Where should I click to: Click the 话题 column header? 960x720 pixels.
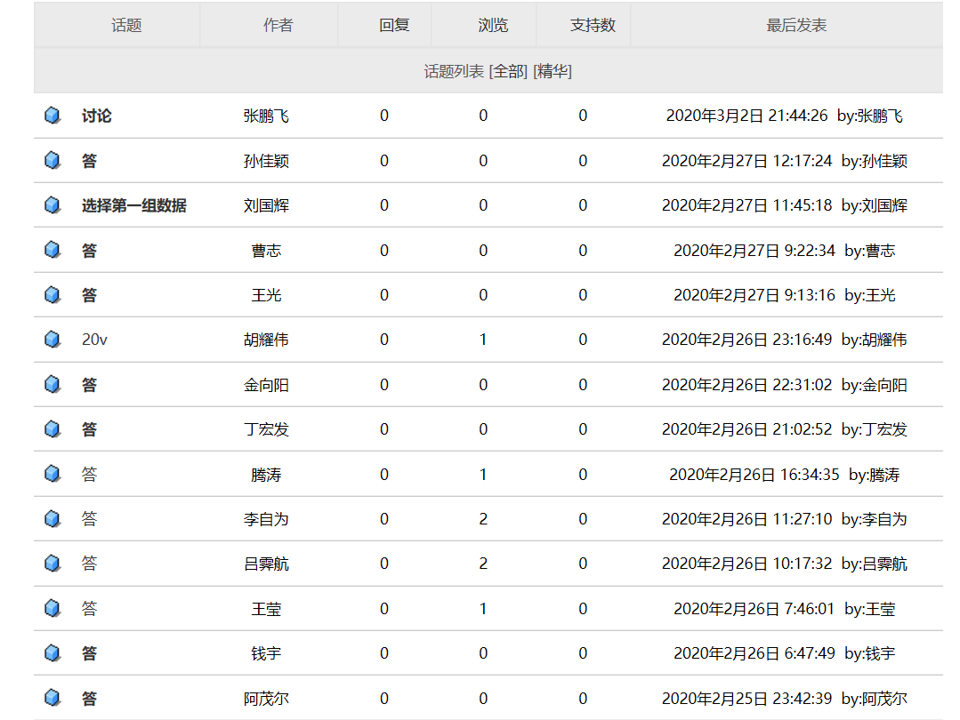tap(126, 25)
